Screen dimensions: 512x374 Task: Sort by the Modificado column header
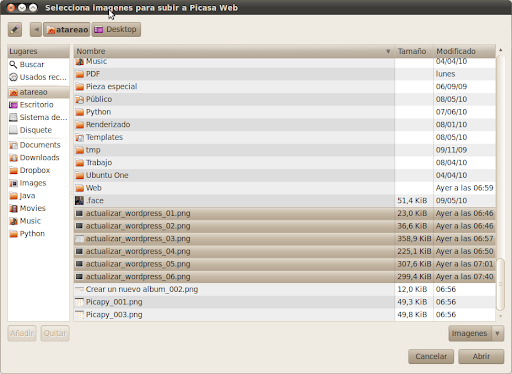click(x=465, y=51)
